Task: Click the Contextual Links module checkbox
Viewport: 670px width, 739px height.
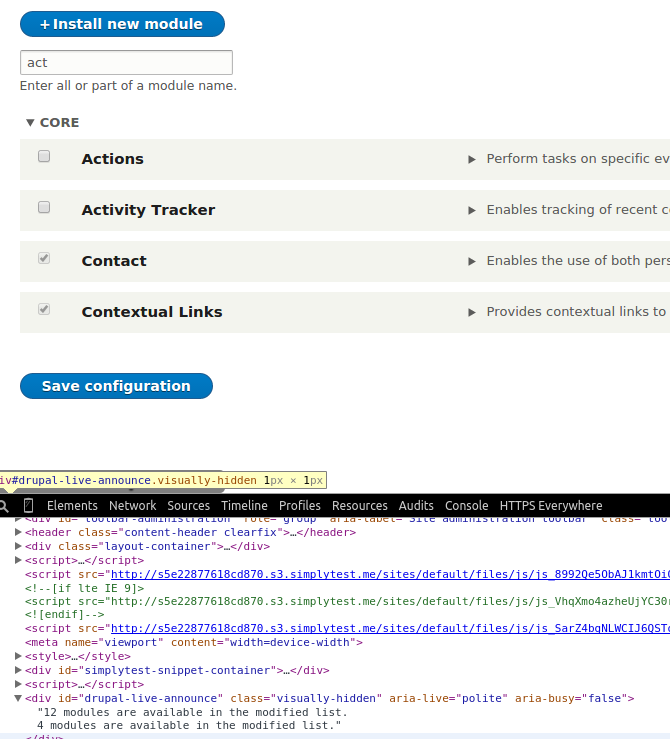Action: coord(44,310)
